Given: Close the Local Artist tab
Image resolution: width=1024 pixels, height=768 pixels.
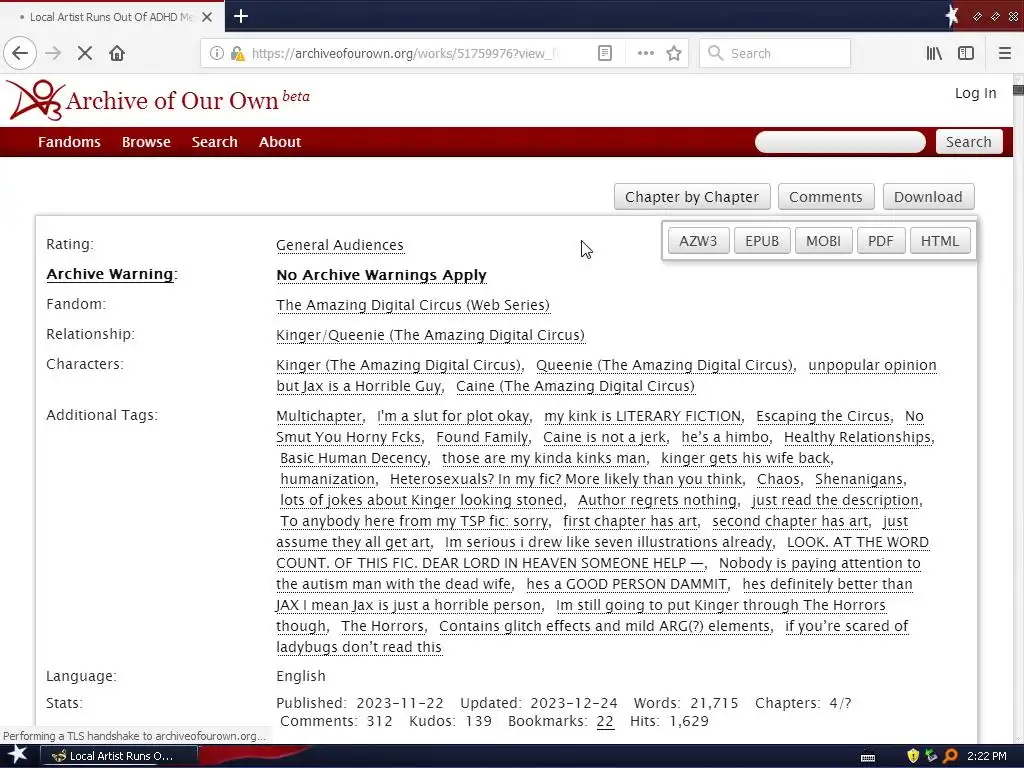Looking at the screenshot, I should point(207,17).
